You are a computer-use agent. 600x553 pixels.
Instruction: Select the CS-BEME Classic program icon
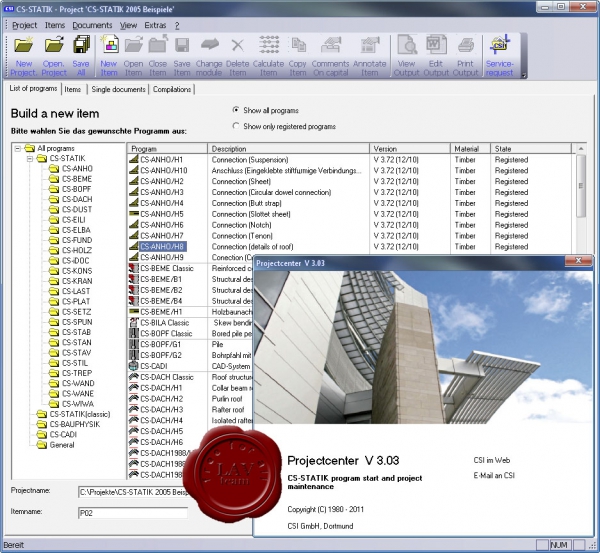click(134, 268)
